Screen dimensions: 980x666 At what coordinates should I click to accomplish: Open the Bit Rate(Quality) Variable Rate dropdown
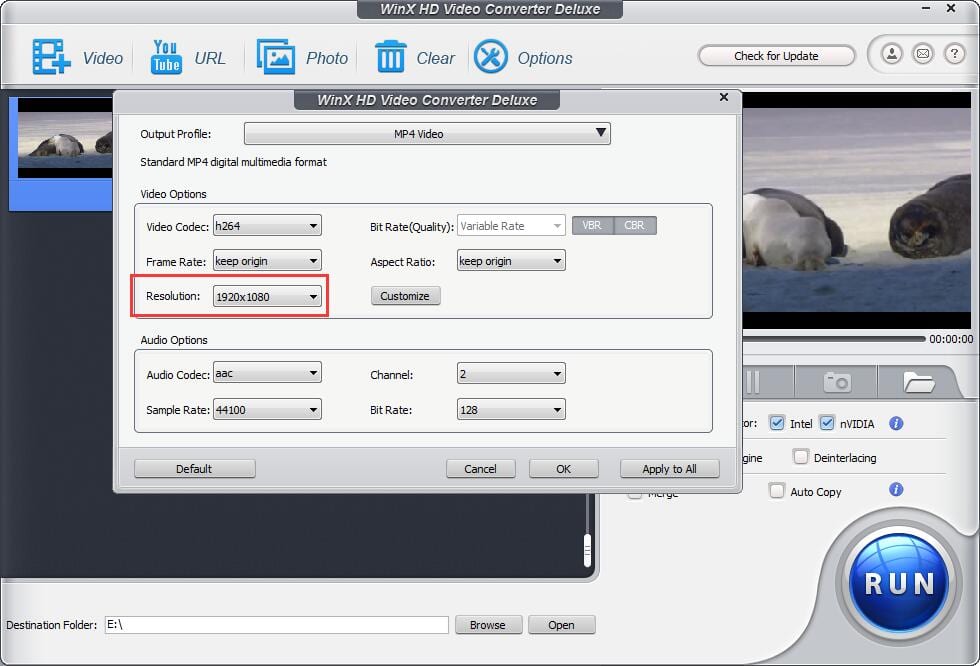pos(511,226)
